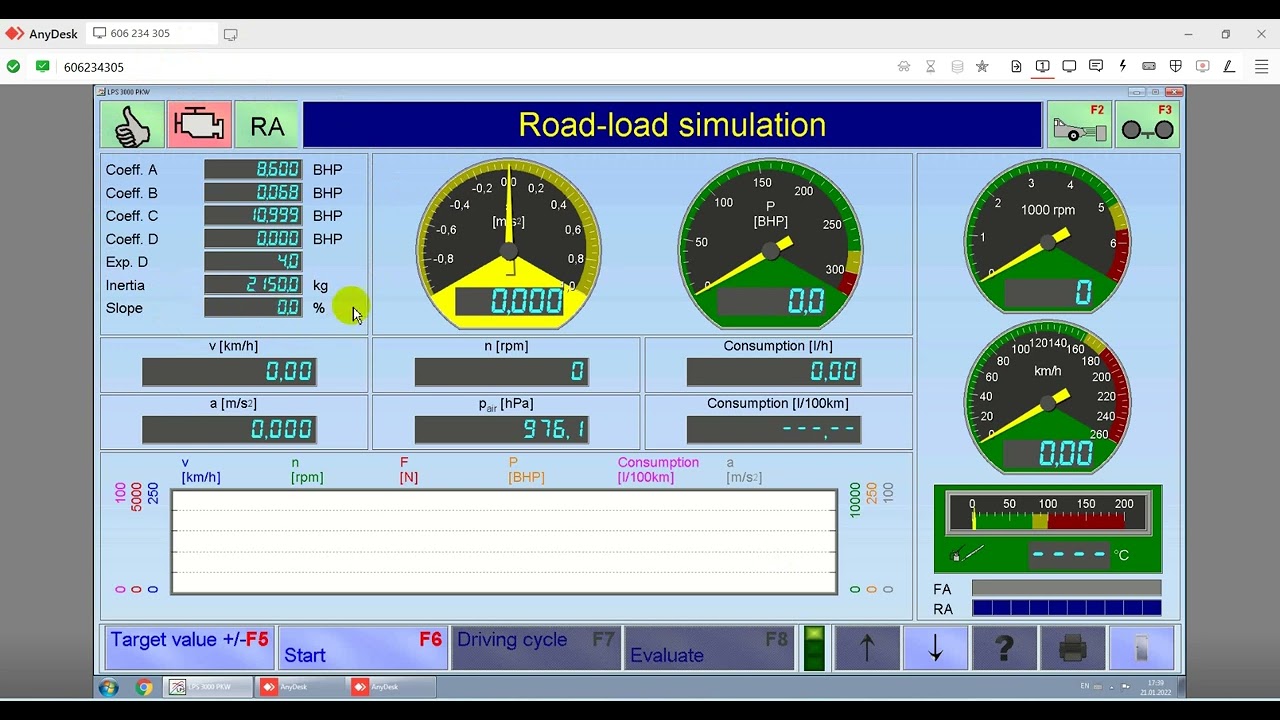The width and height of the screenshot is (1280, 720).
Task: Click the magenta Consumption chart legend
Action: click(x=658, y=470)
